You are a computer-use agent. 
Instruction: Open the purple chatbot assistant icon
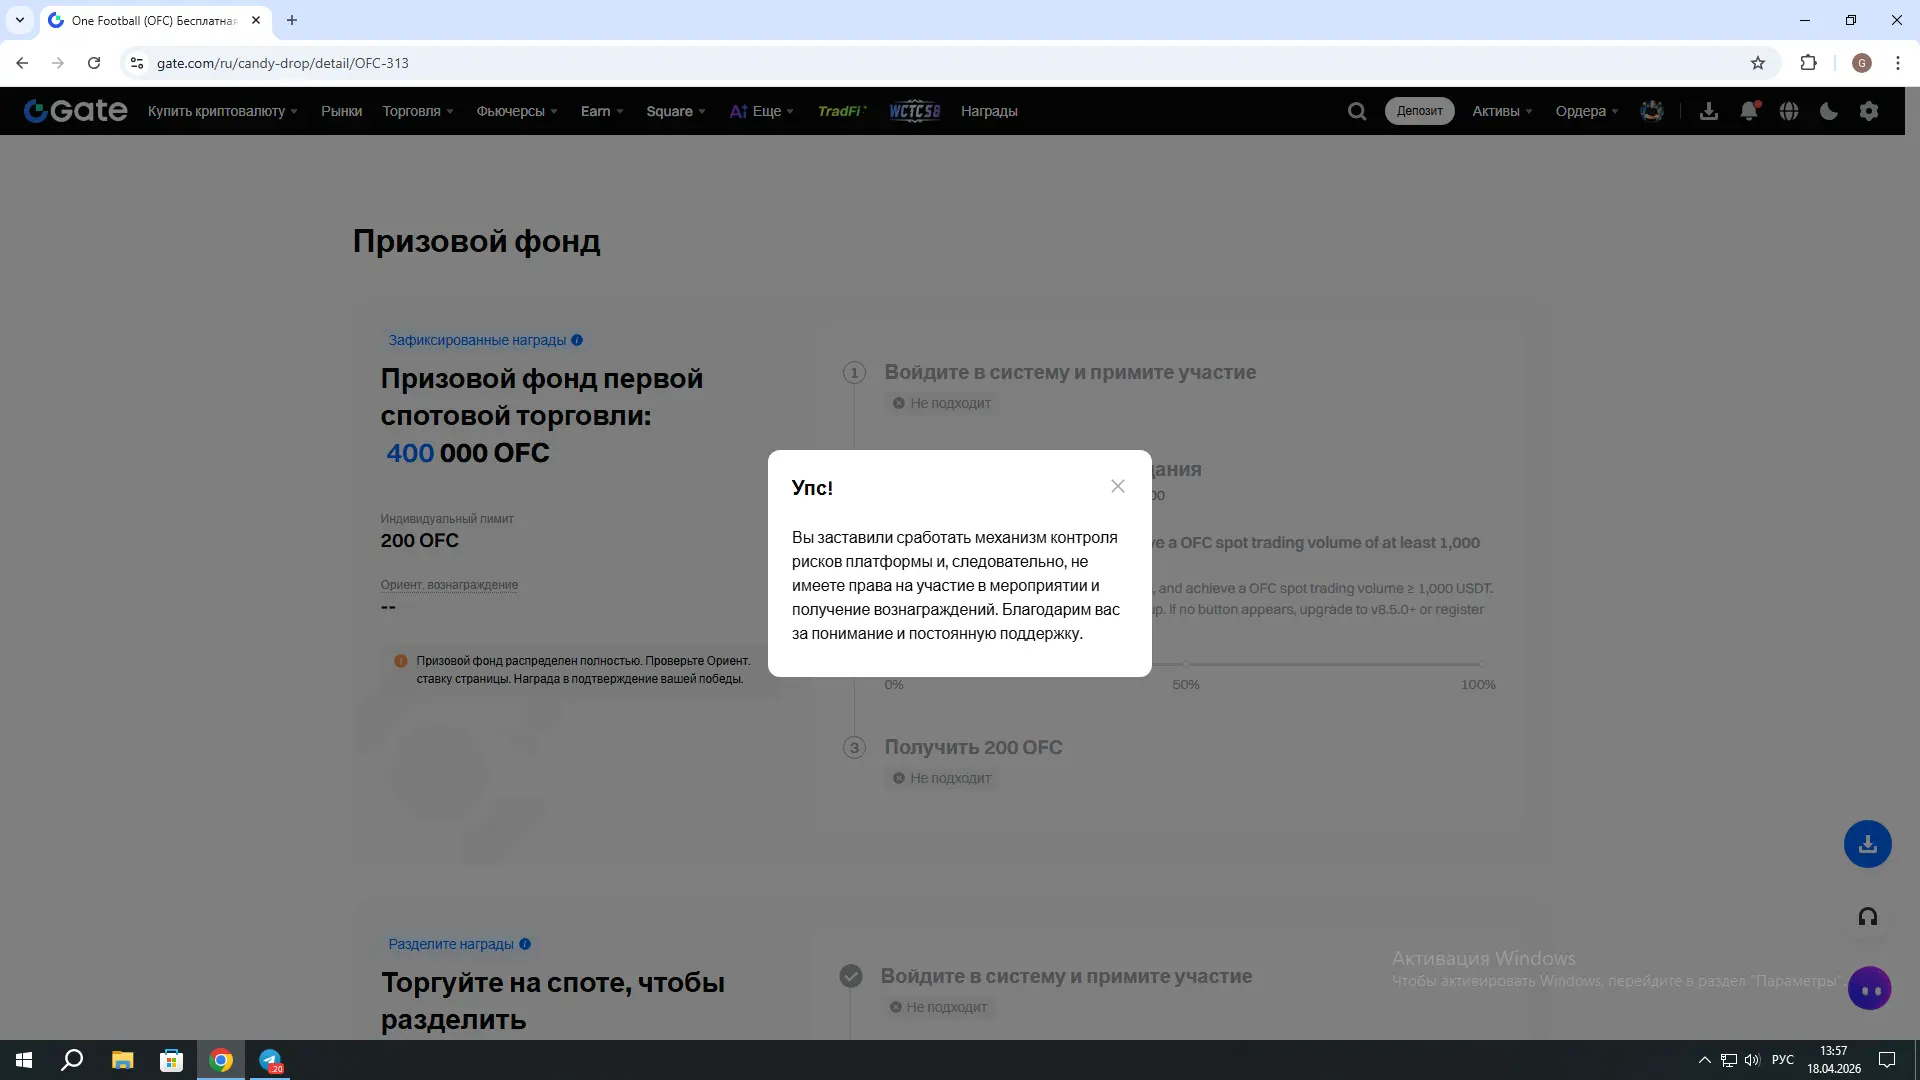1869,989
